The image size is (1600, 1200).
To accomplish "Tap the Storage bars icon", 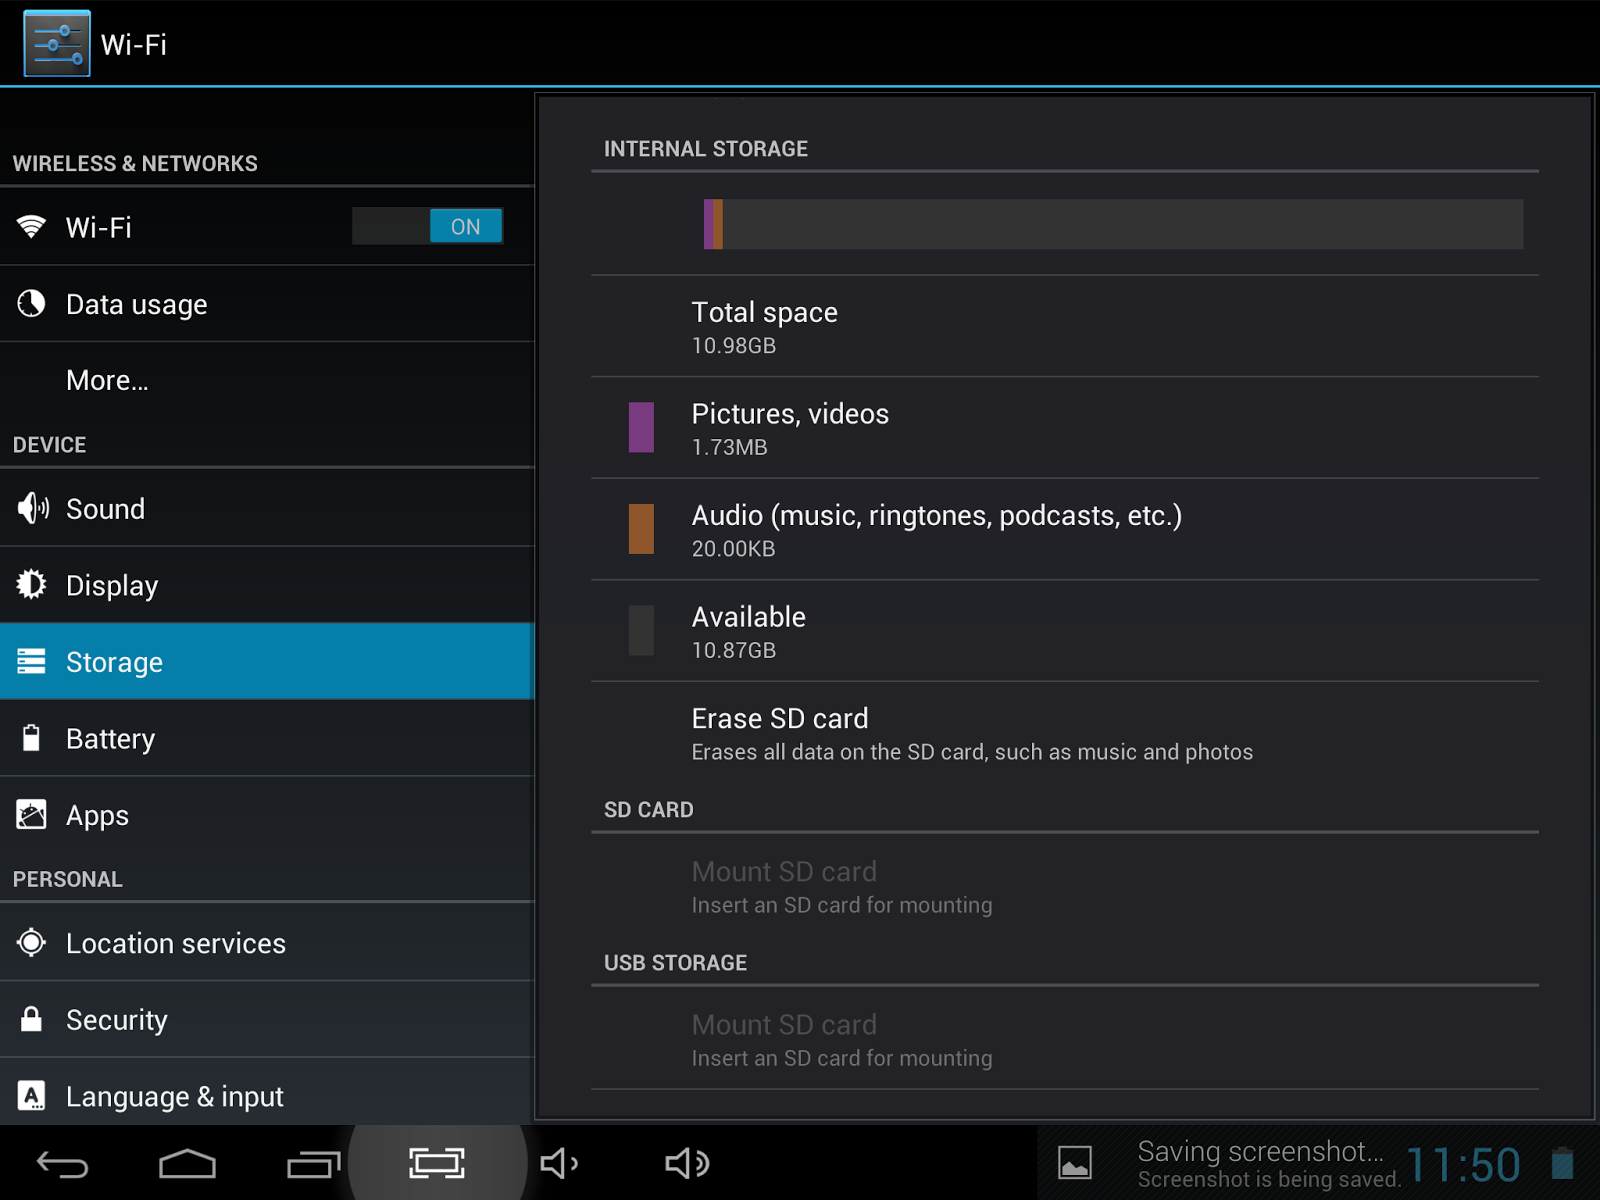I will click(31, 661).
